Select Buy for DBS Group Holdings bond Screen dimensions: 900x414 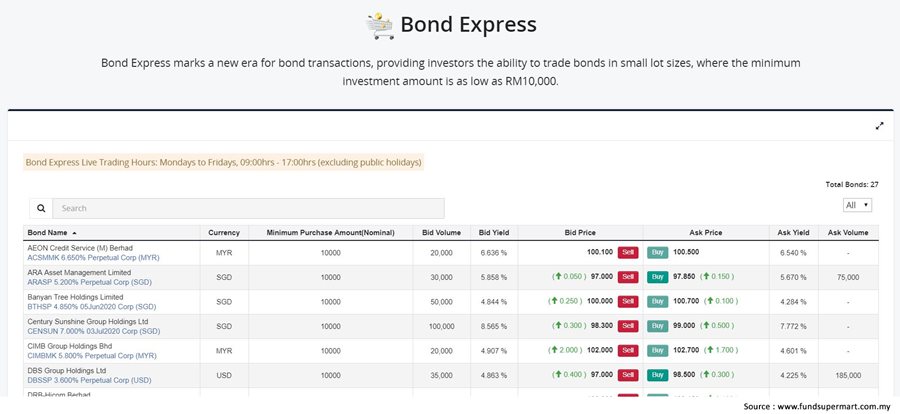pos(658,375)
